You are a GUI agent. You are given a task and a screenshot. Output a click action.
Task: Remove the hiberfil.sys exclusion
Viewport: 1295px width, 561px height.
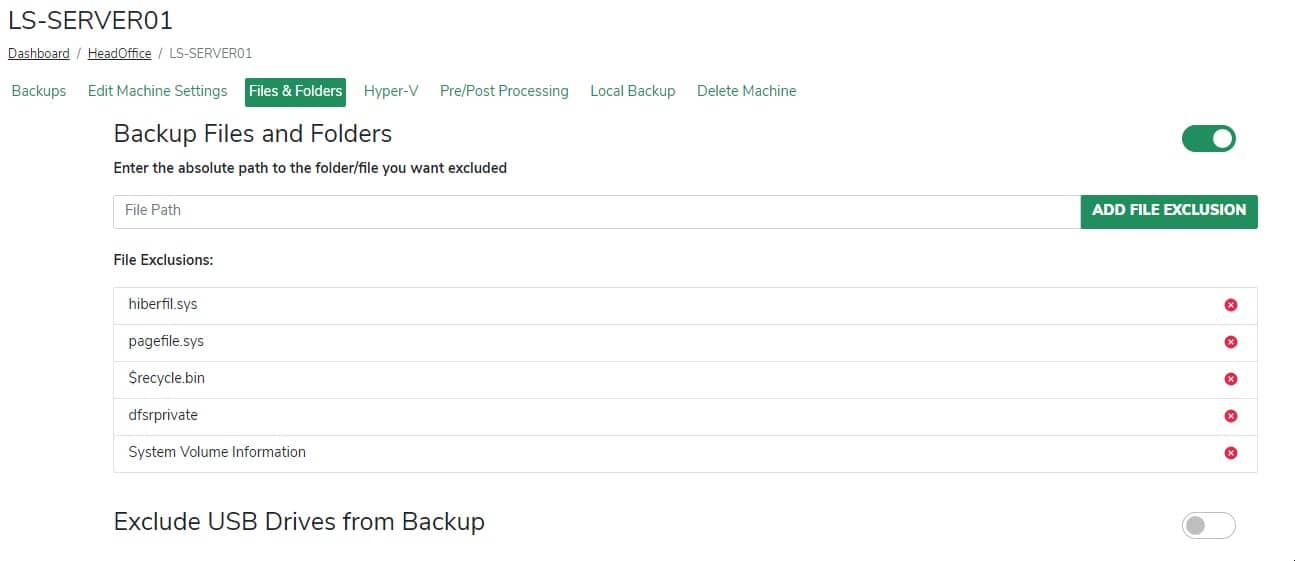click(1231, 305)
